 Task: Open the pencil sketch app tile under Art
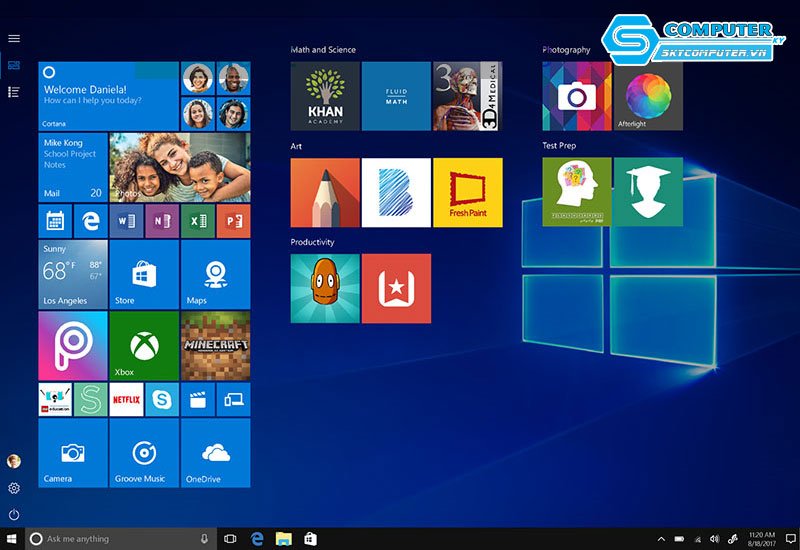coord(325,192)
